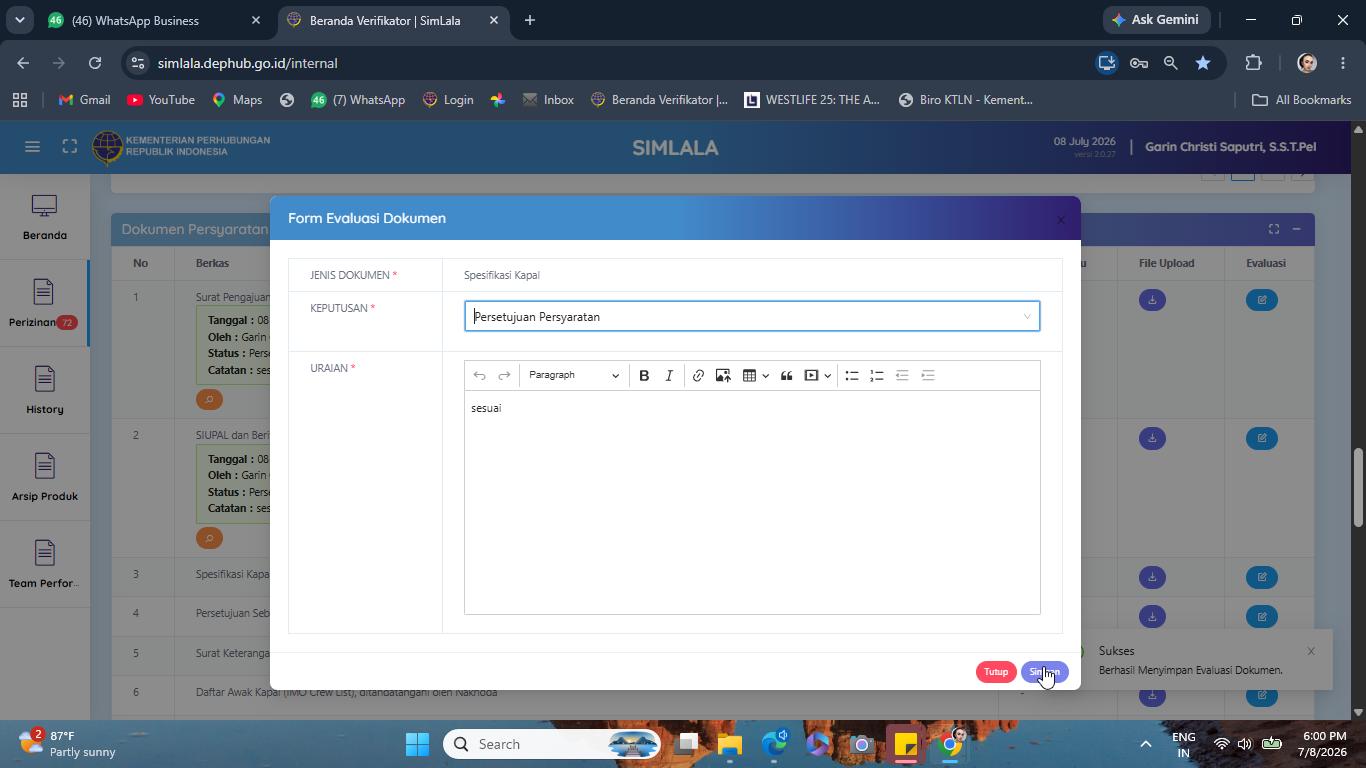Download file for Persetujuan Seb row
Screen dimensions: 1366x768
point(1152,616)
